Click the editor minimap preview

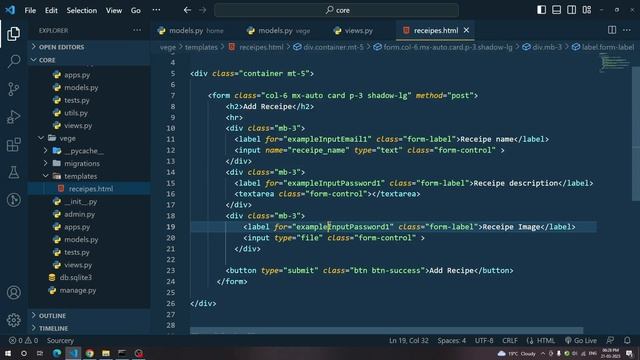(x=614, y=63)
